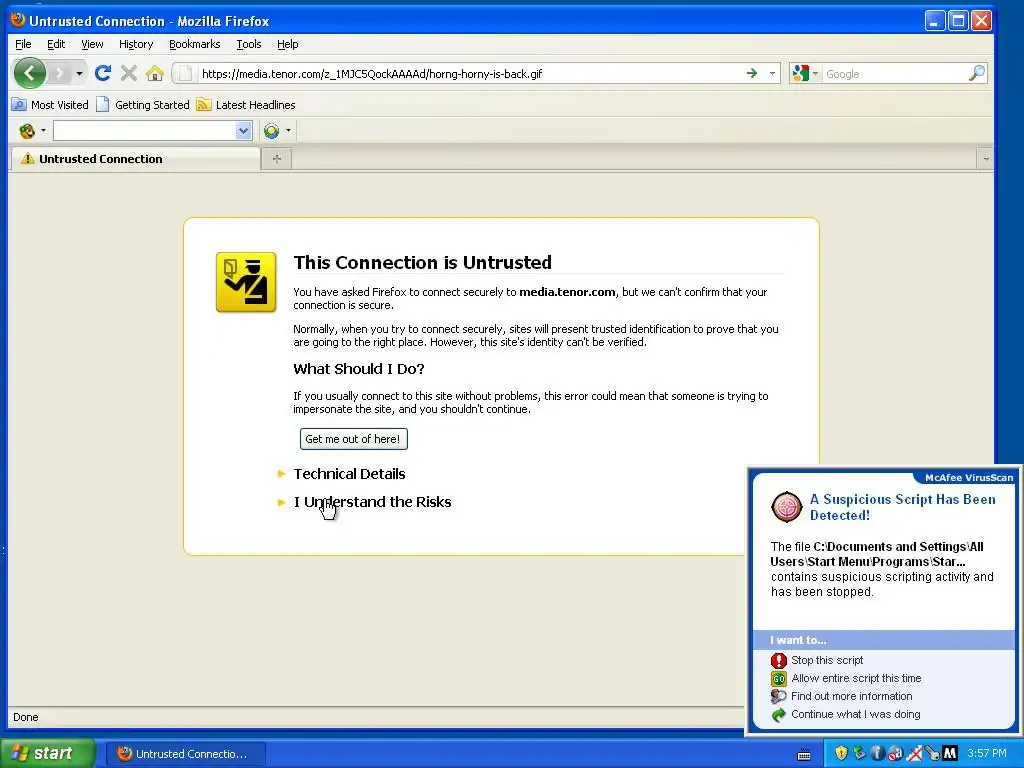
Task: Click the page identity icon in address bar
Action: click(185, 73)
